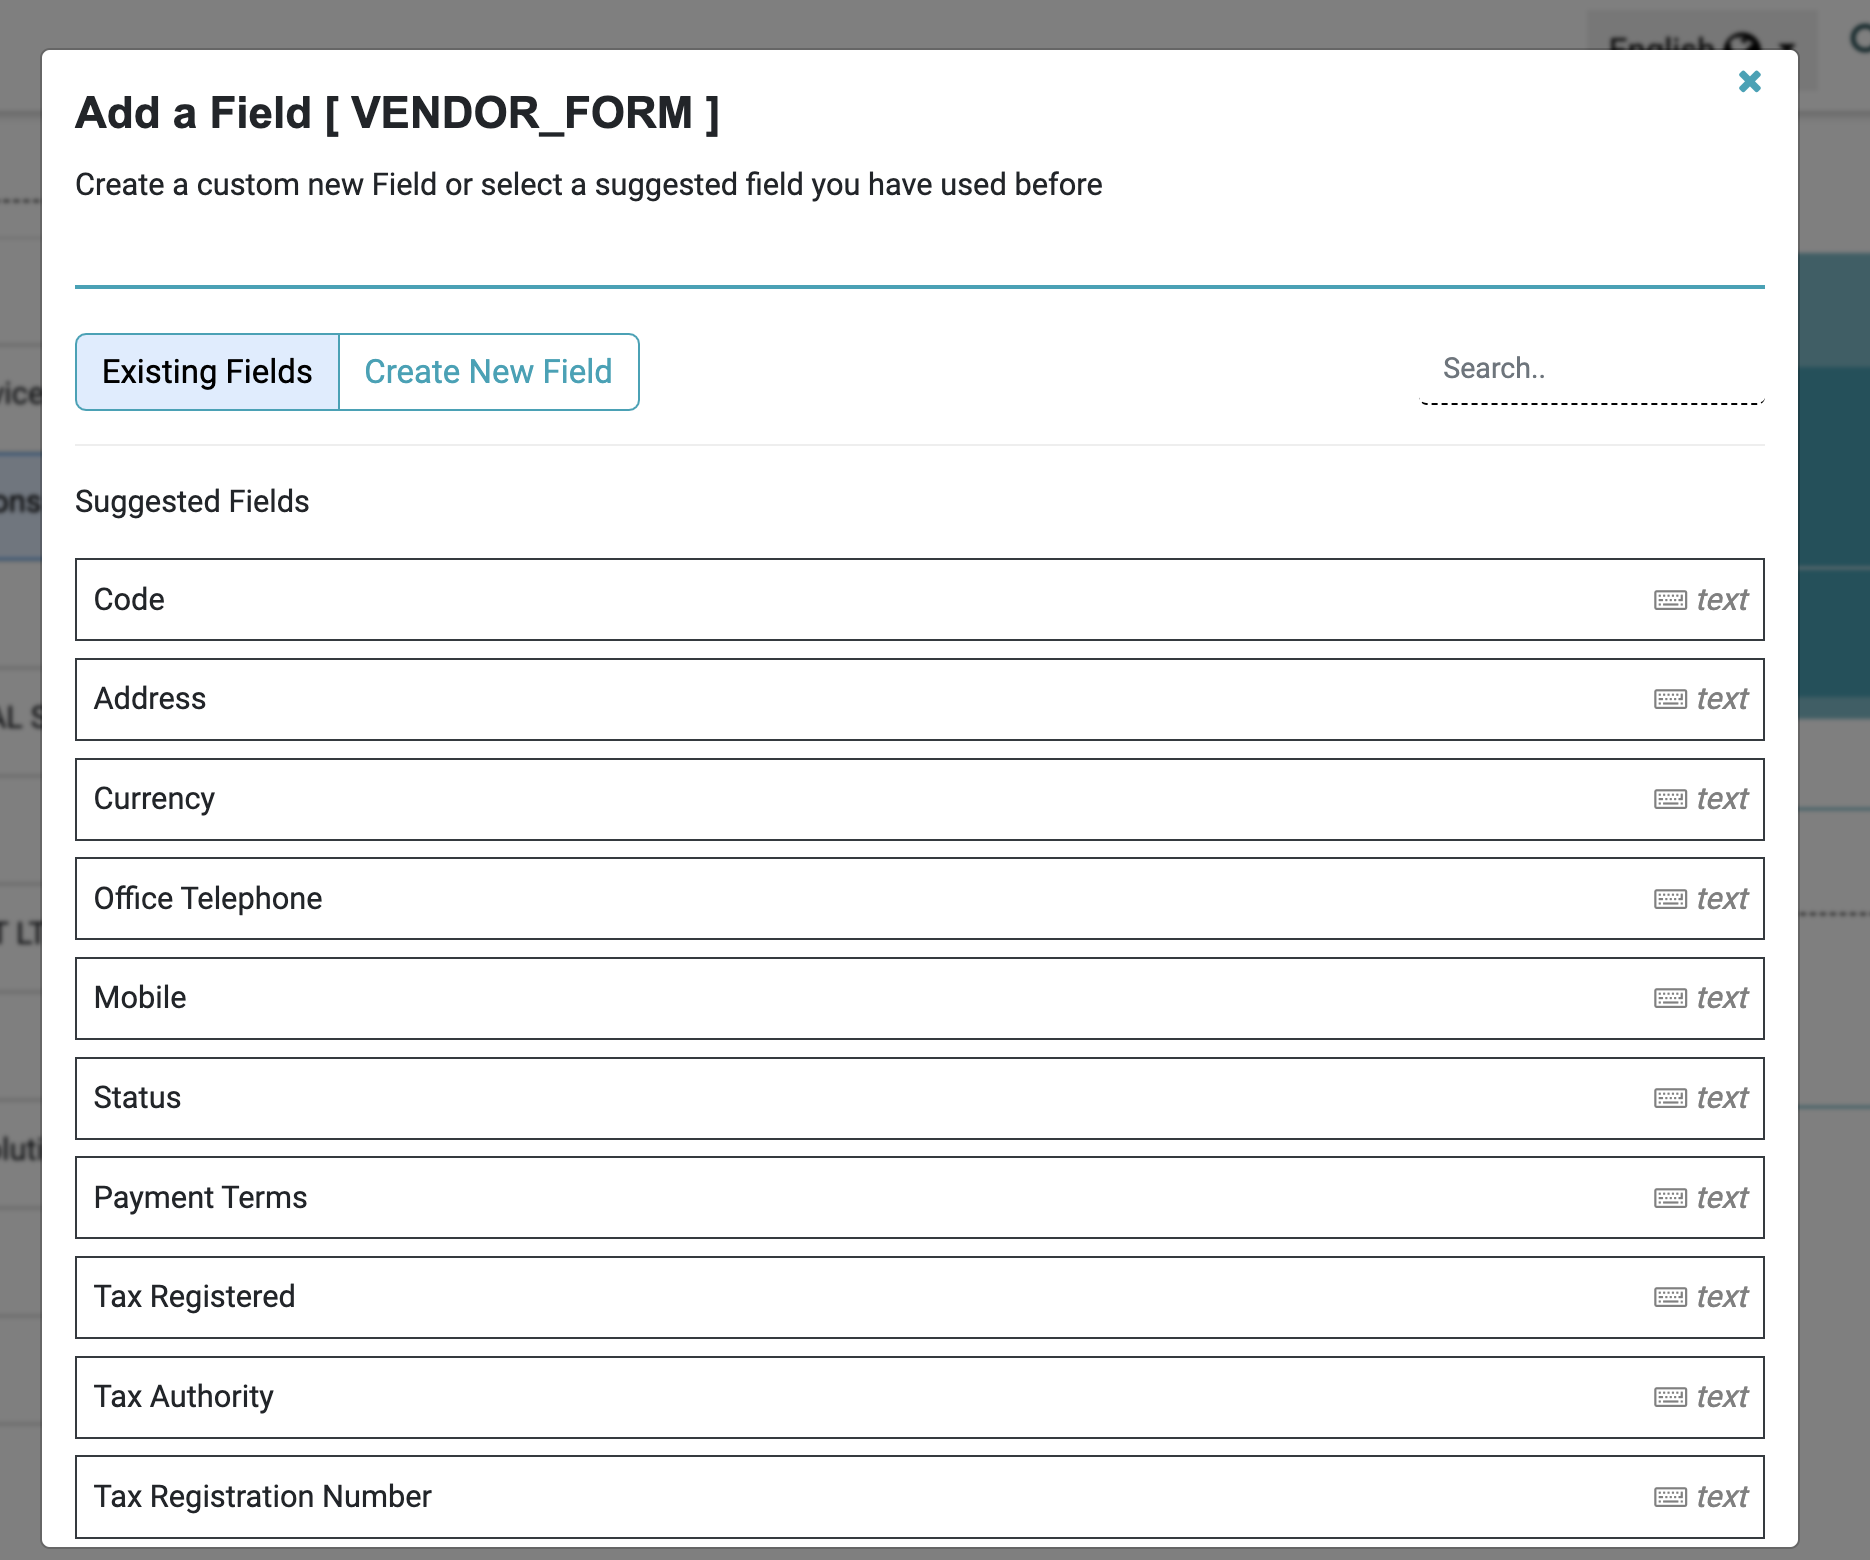Click the teal divider line under the title

[x=920, y=287]
